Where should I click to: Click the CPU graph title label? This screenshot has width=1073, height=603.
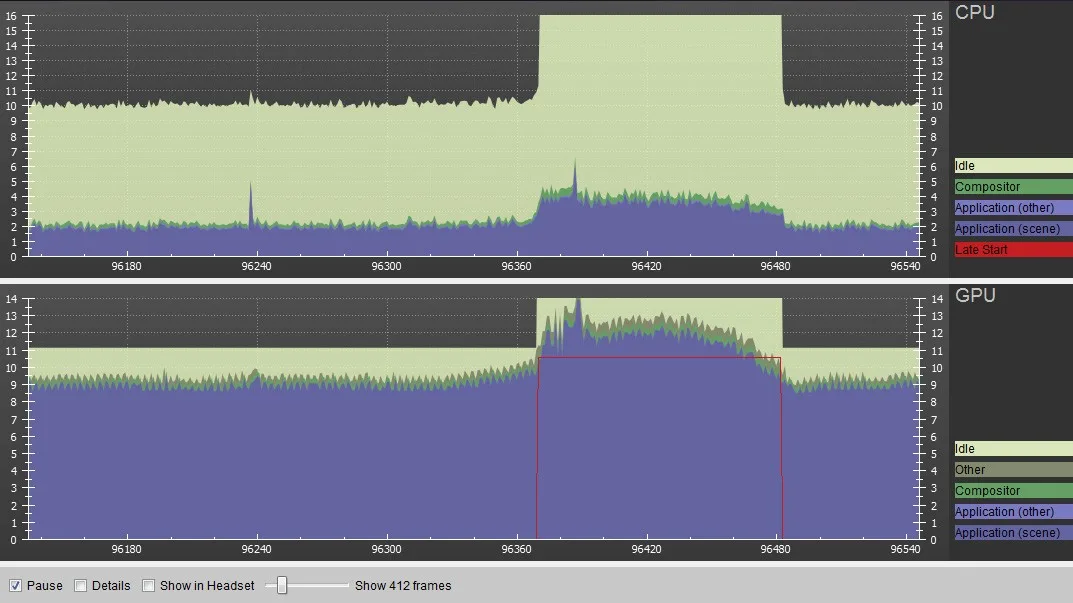tap(974, 12)
